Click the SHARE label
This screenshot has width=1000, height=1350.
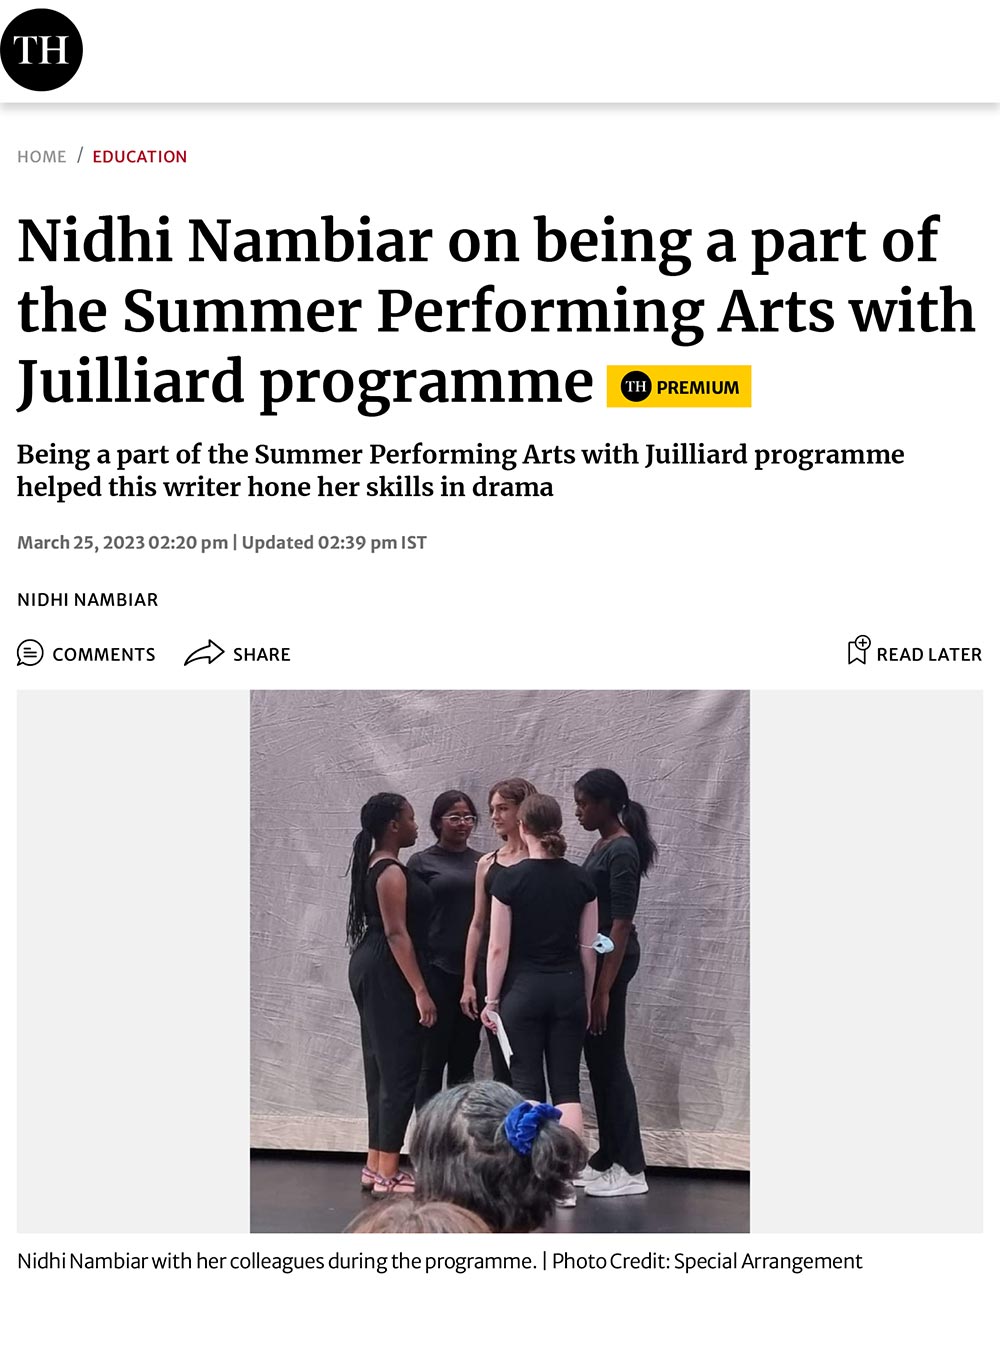point(262,655)
